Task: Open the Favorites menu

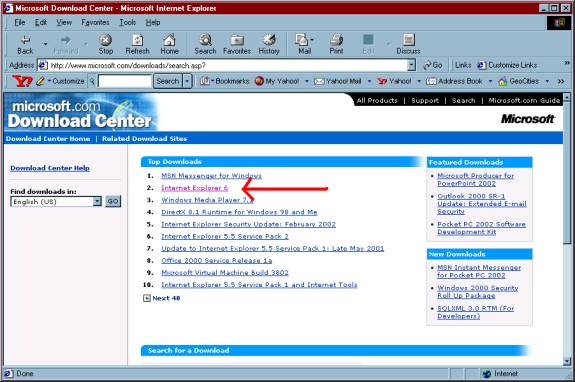Action: coord(95,22)
